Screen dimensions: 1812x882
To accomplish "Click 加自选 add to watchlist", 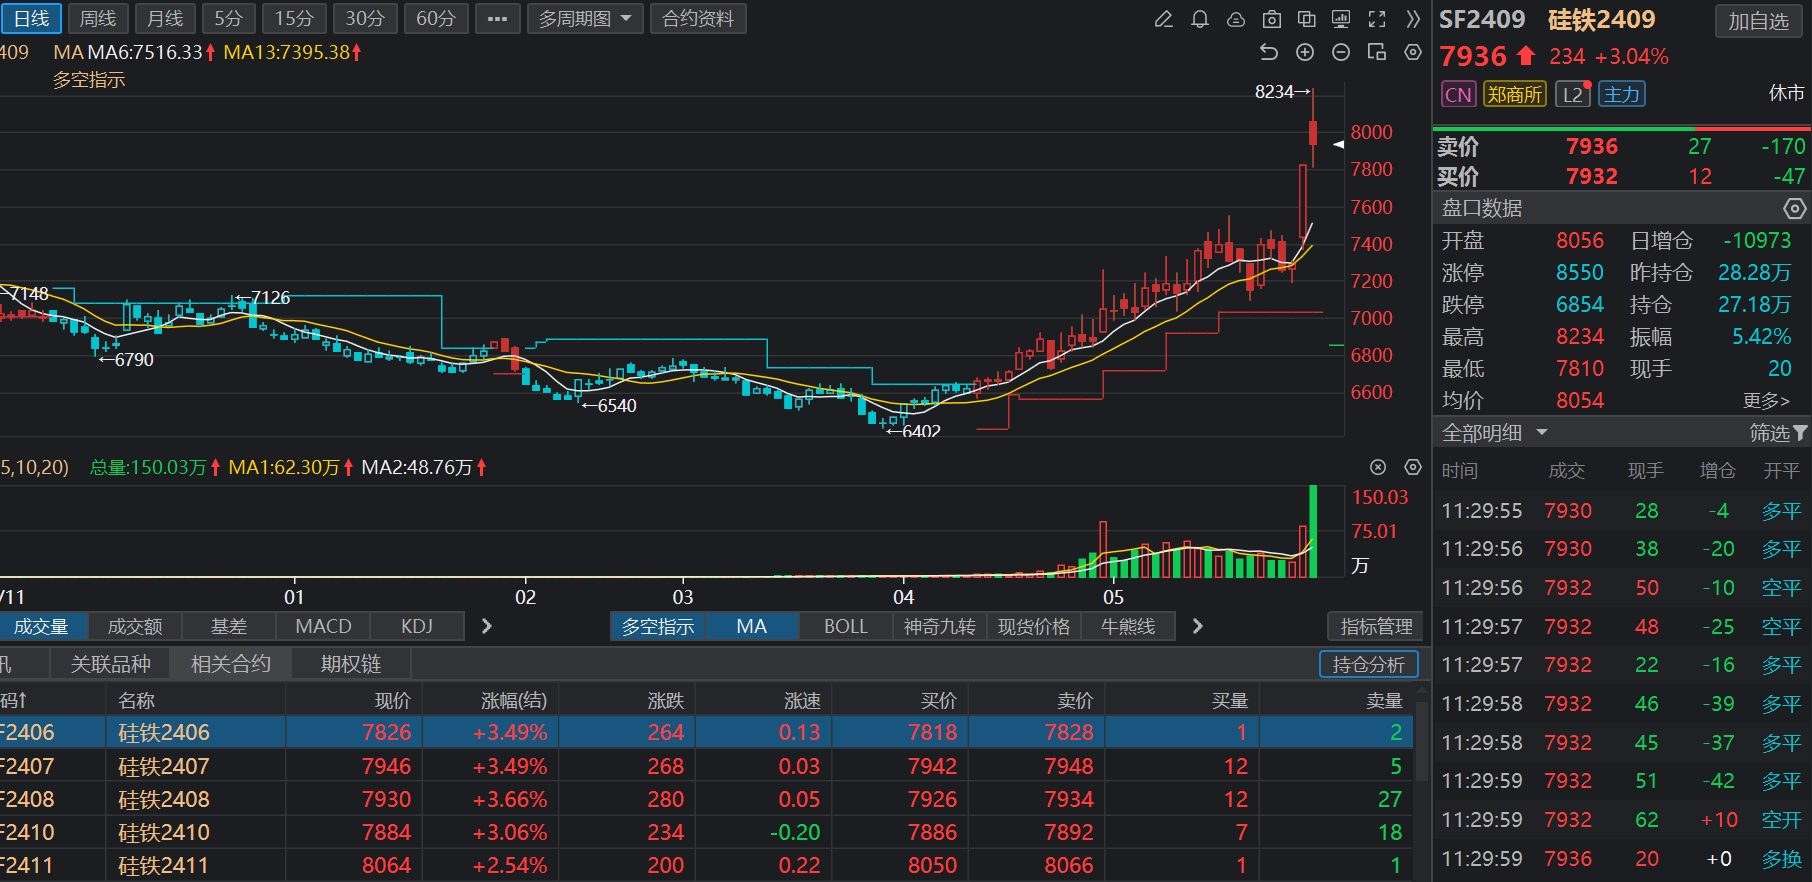I will (1759, 21).
